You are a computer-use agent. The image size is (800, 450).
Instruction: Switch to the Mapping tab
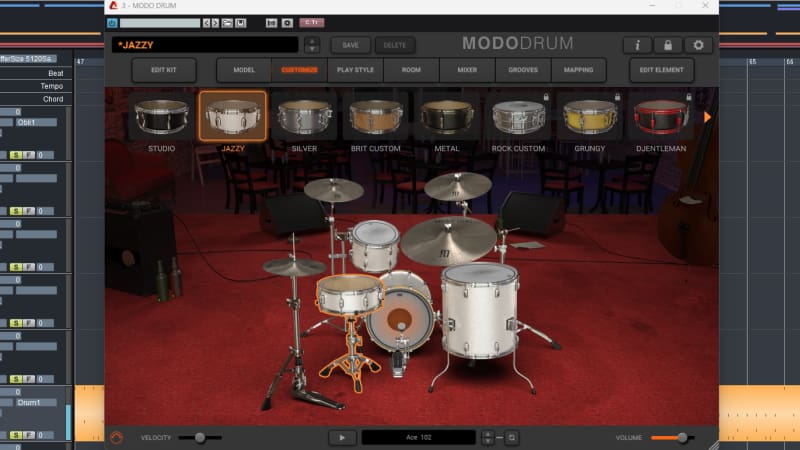point(579,70)
